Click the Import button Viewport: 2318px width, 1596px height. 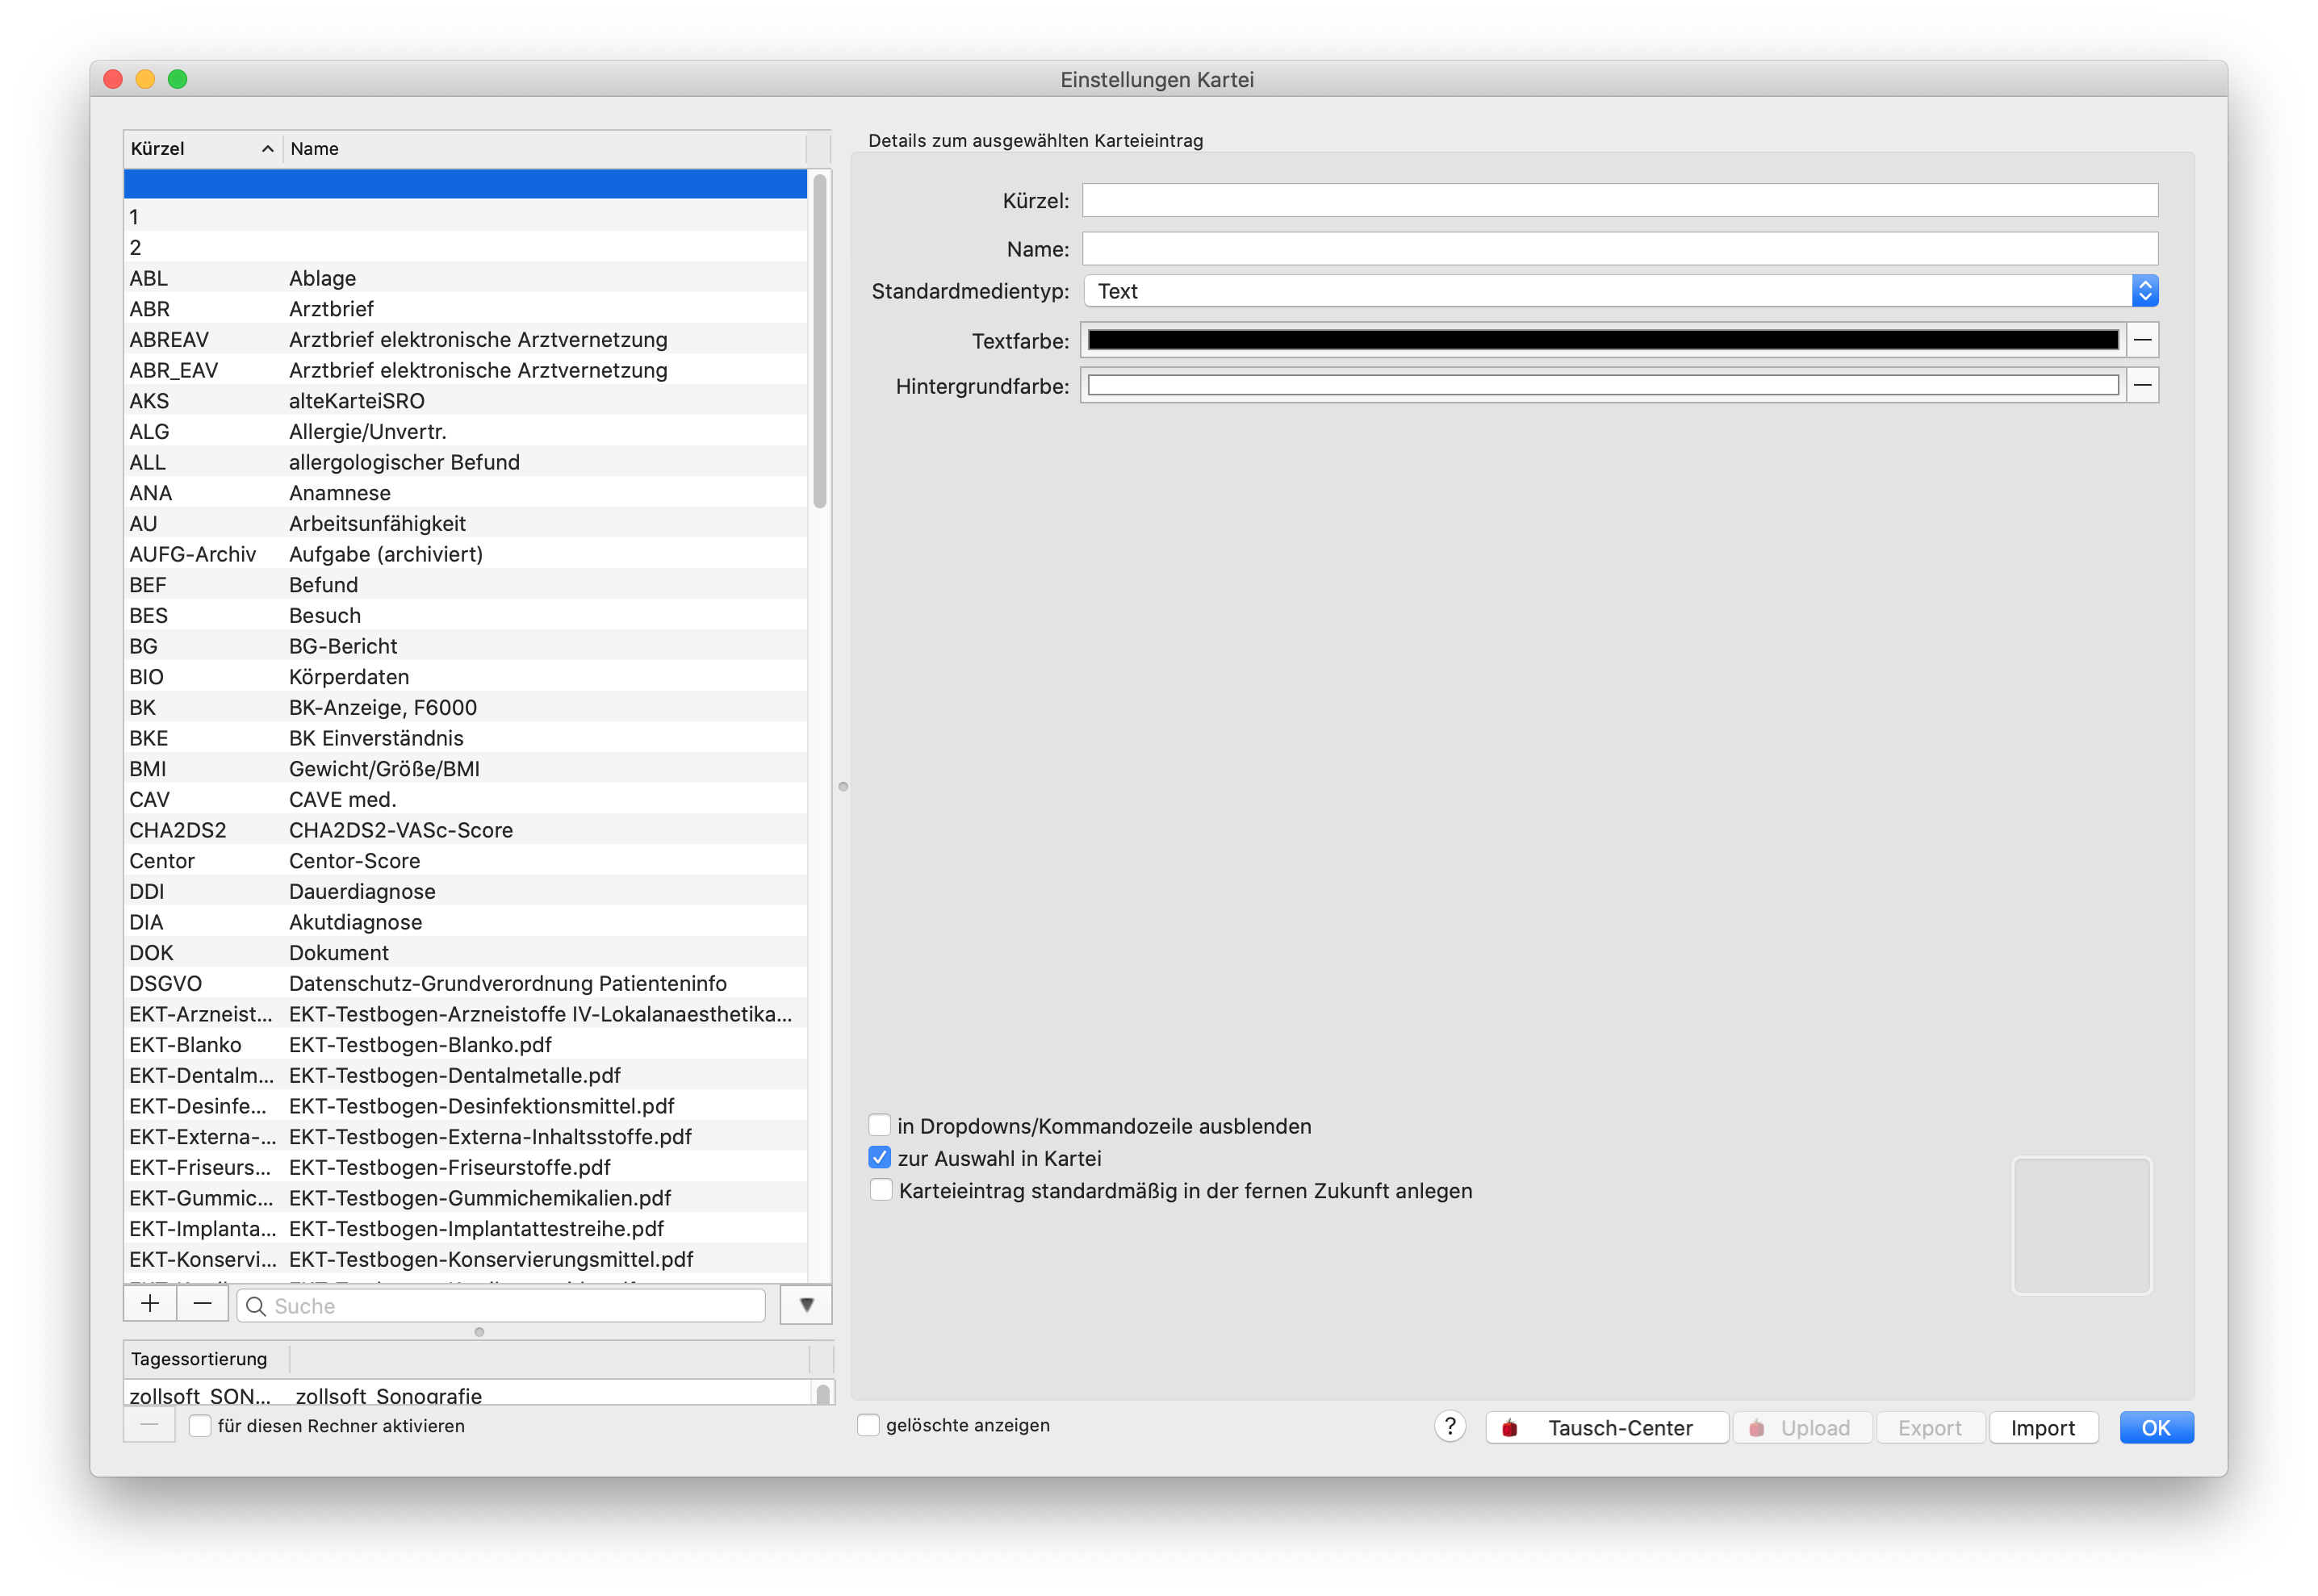2042,1428
